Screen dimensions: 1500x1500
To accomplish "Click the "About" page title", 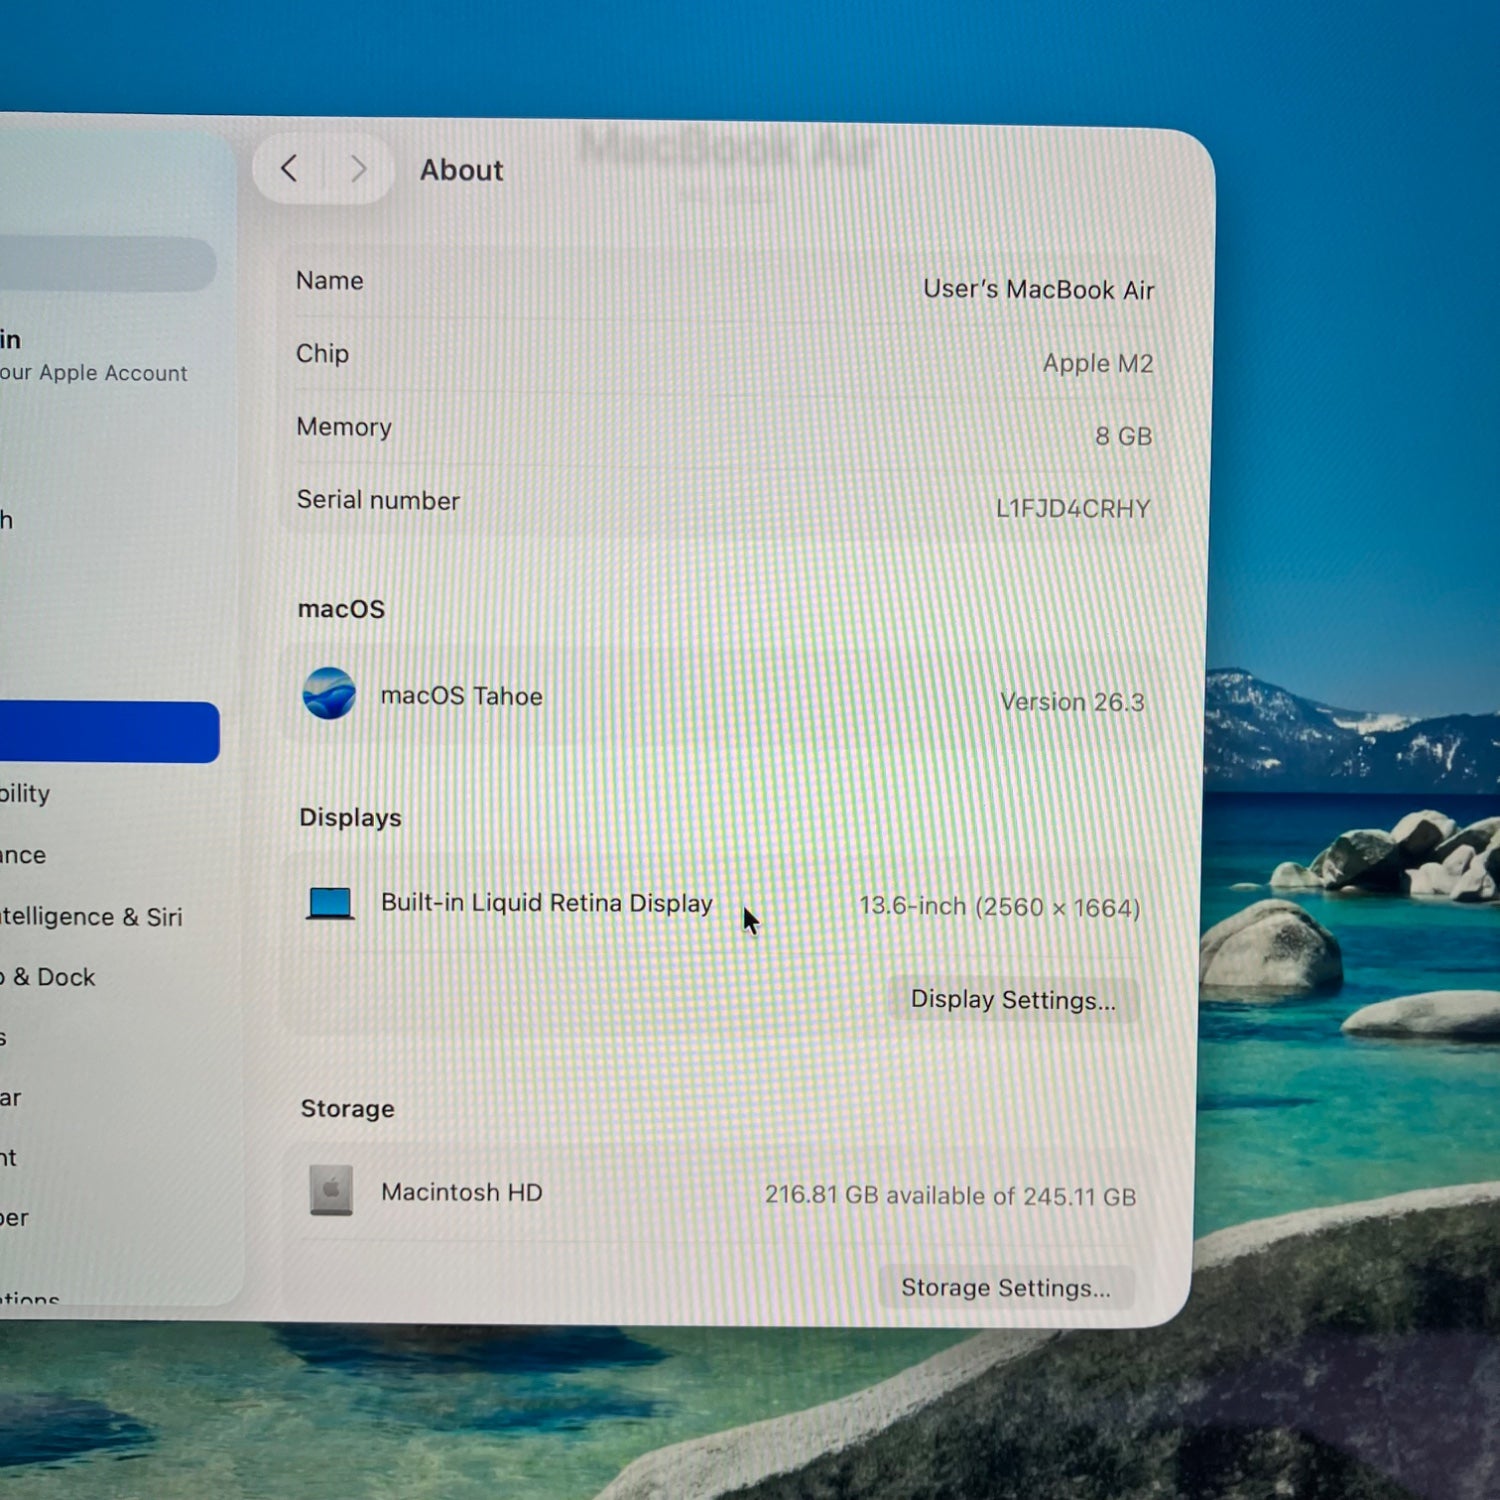I will [x=462, y=170].
